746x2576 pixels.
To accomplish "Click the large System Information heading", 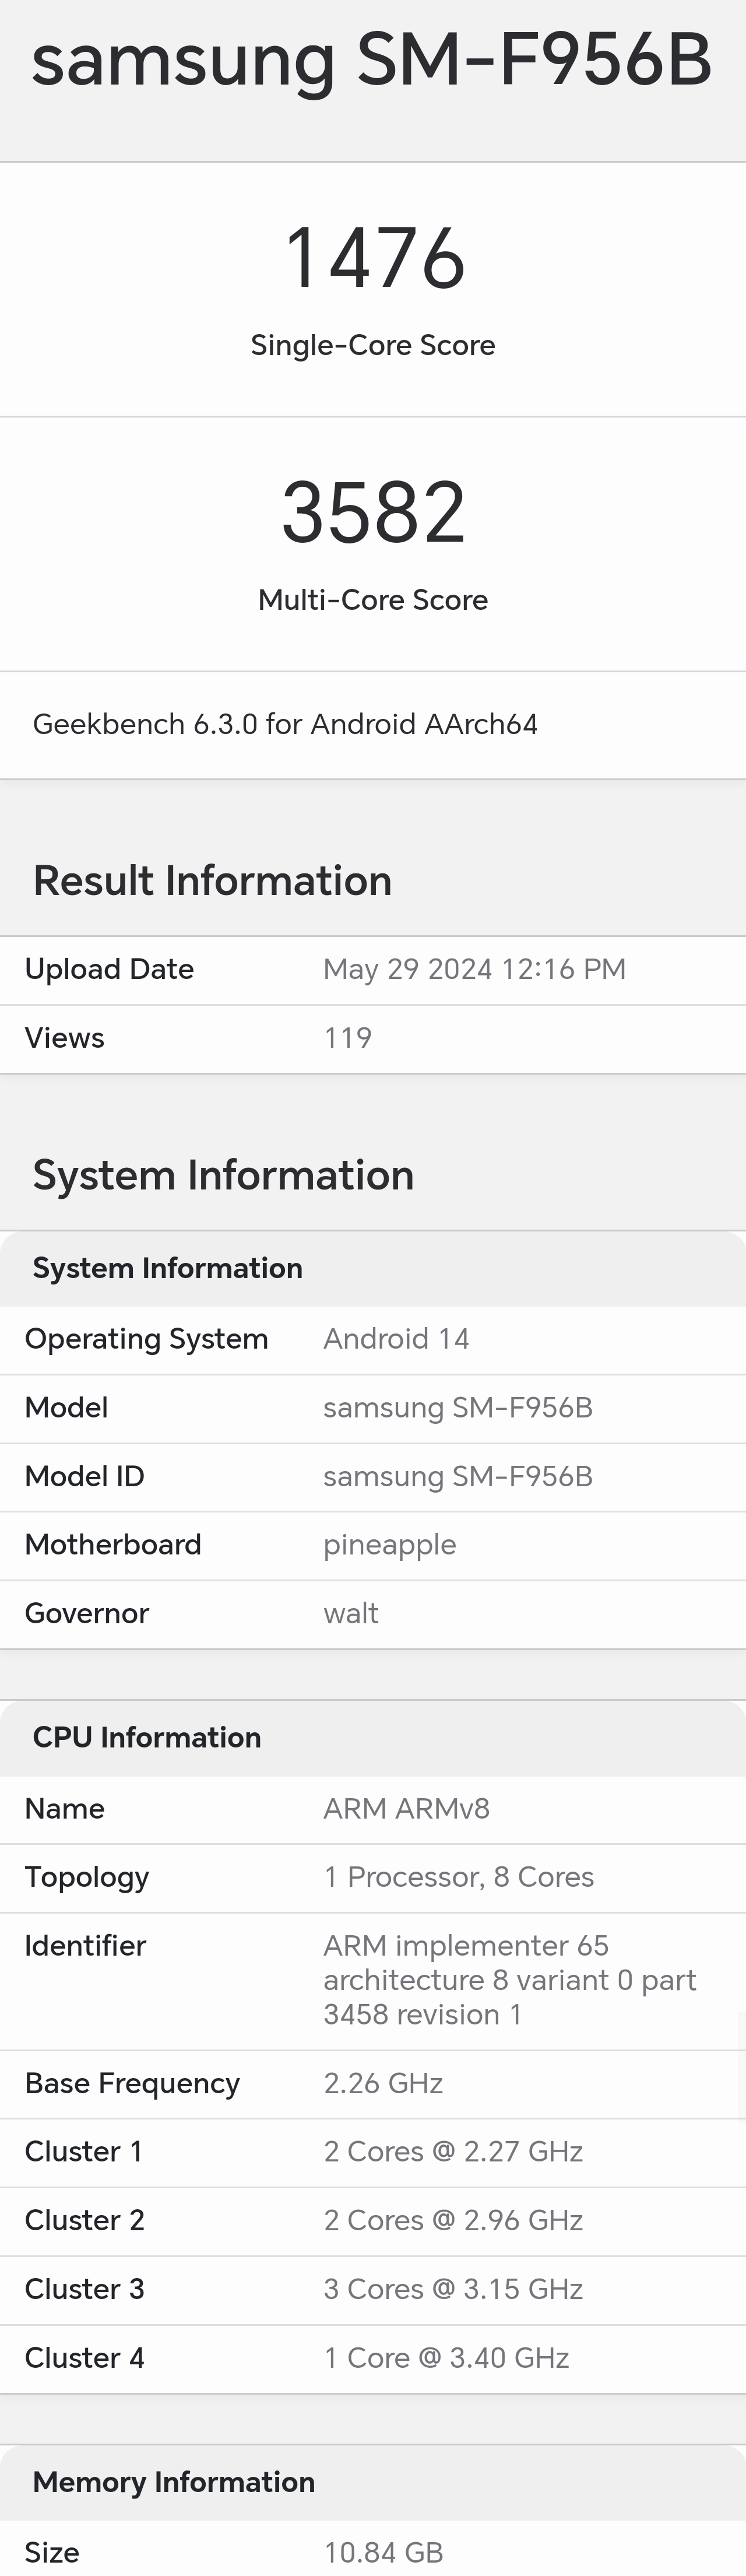I will click(x=223, y=1175).
